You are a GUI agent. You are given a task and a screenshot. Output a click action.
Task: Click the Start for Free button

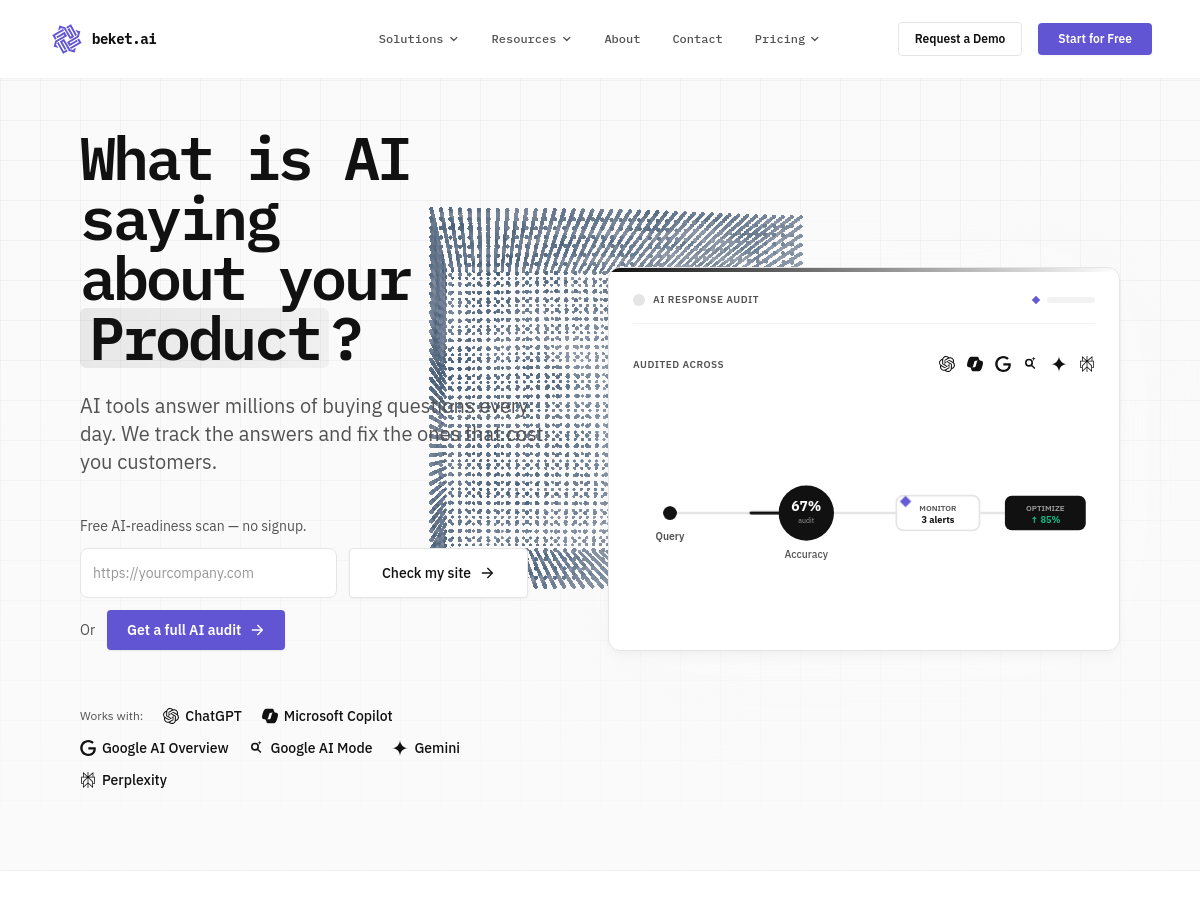[x=1095, y=39]
